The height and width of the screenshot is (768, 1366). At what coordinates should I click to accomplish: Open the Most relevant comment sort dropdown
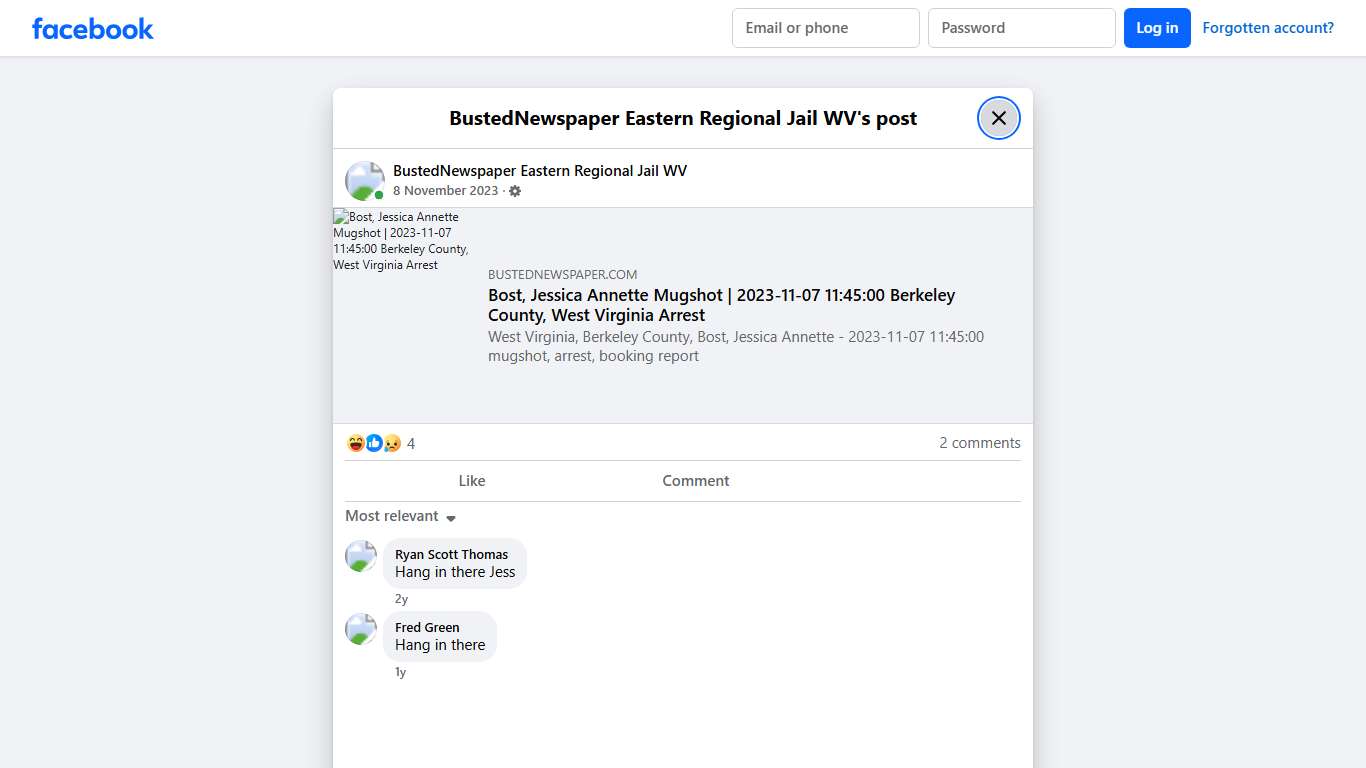pyautogui.click(x=400, y=516)
